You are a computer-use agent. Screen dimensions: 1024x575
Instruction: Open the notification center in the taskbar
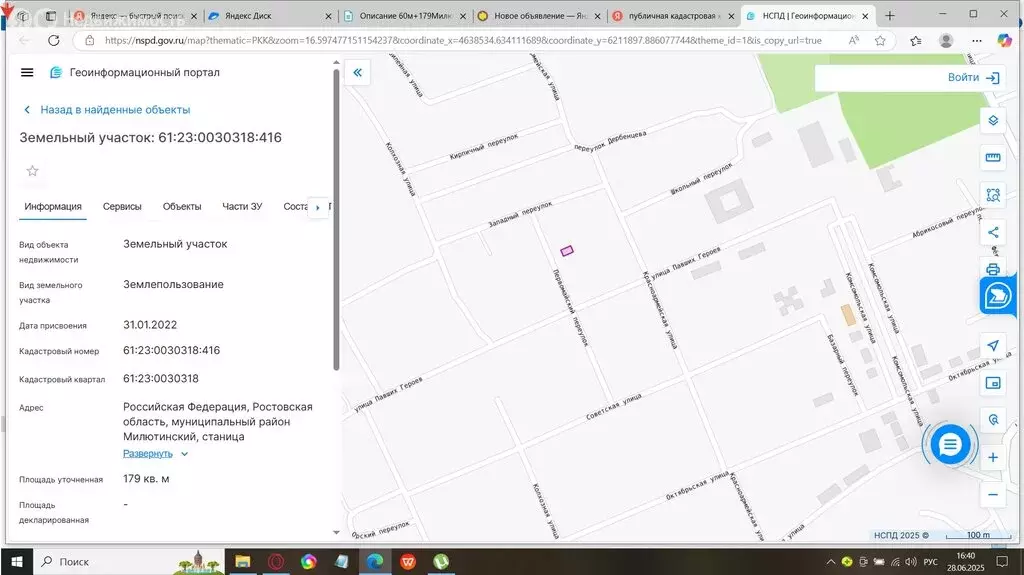(1002, 562)
